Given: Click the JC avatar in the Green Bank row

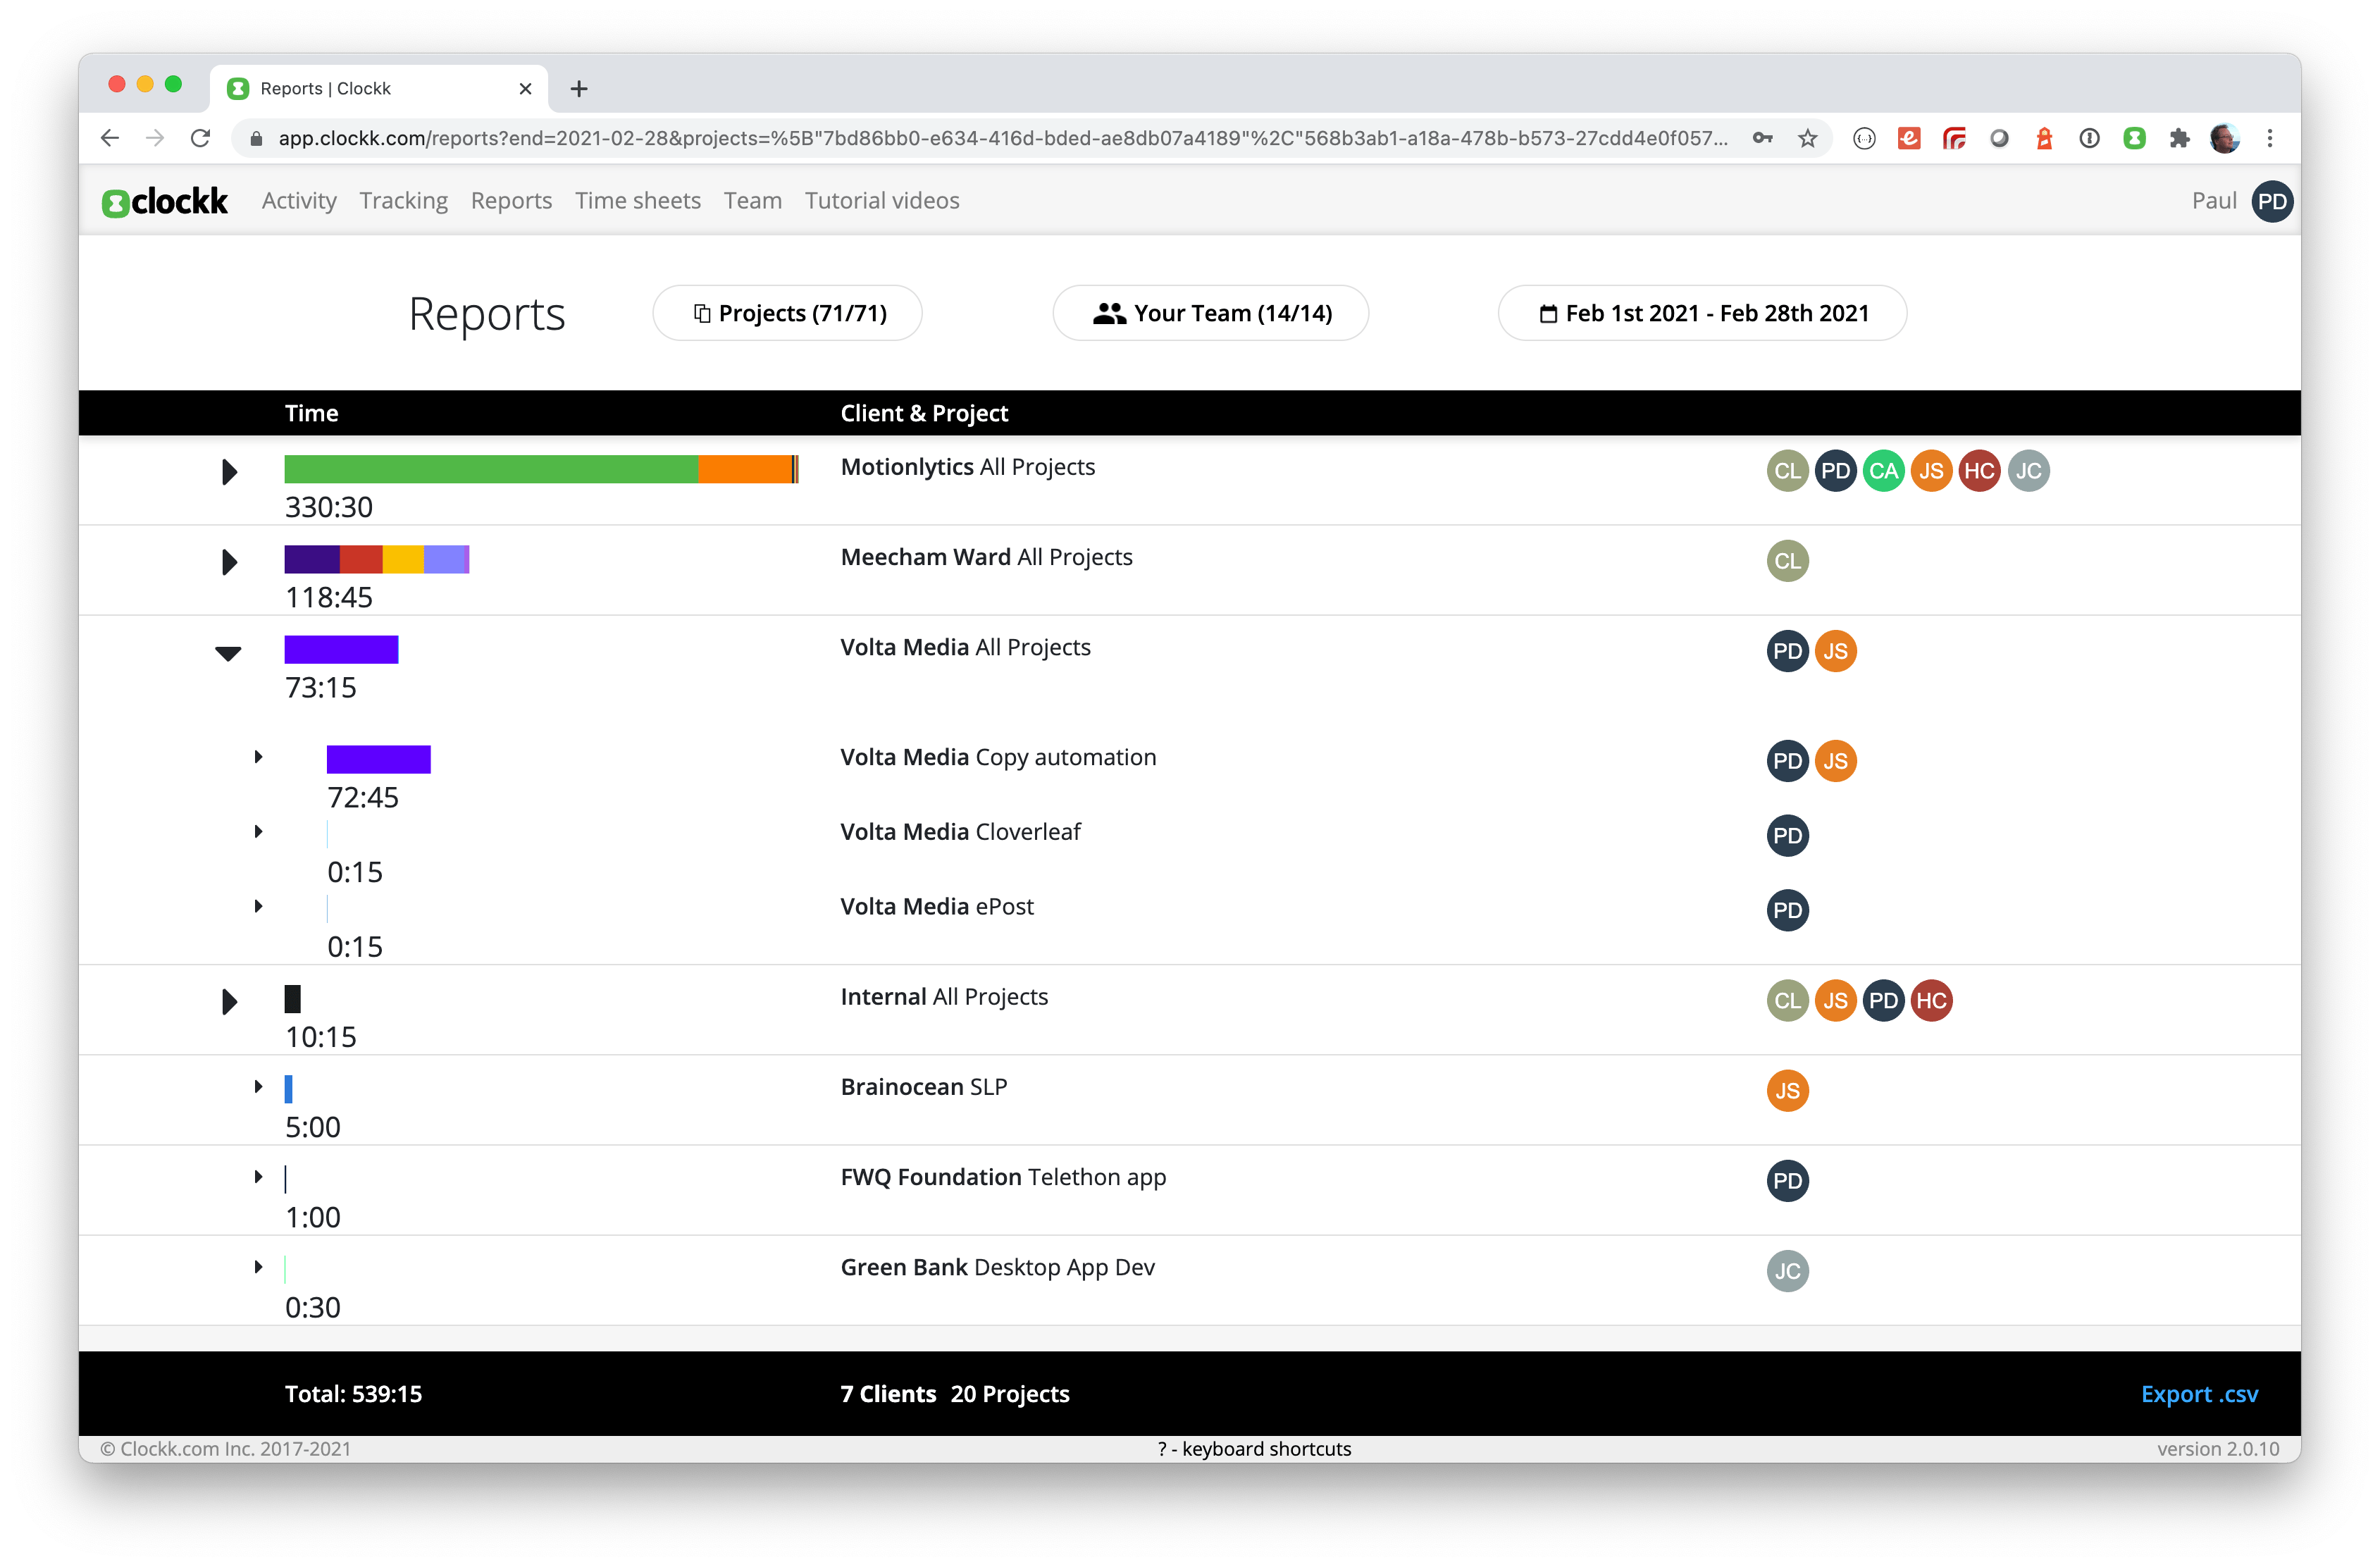Looking at the screenshot, I should coord(1787,1271).
